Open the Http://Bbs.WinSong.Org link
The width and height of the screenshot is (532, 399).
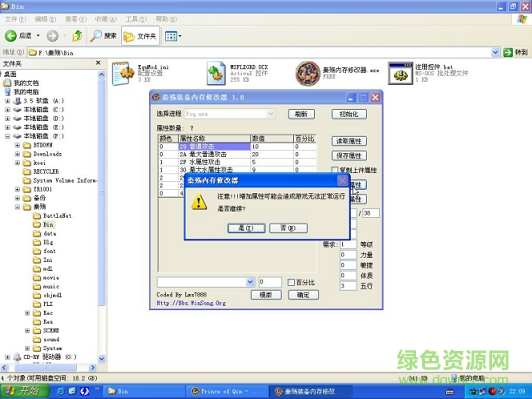[x=191, y=303]
